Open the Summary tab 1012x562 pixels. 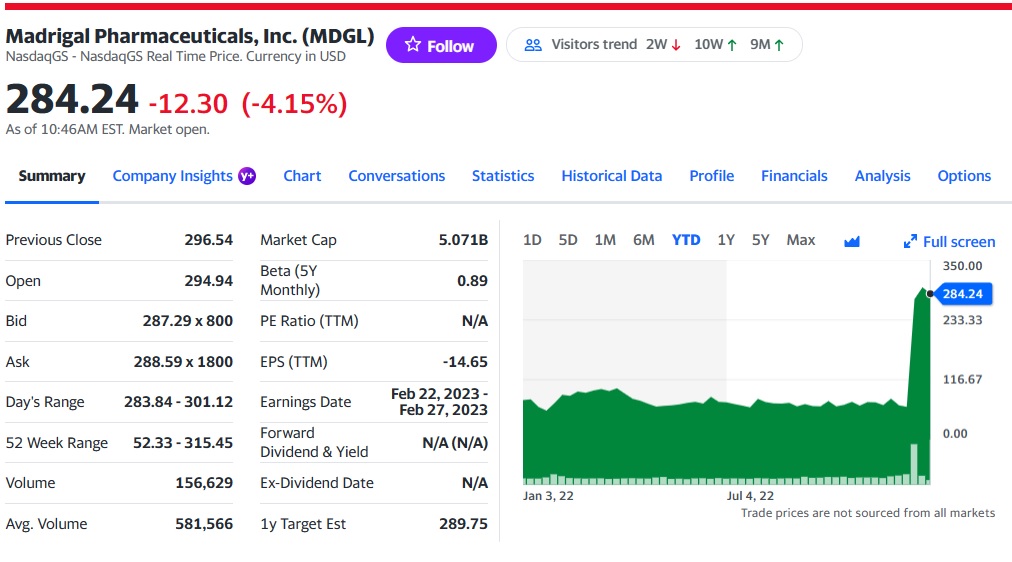52,176
